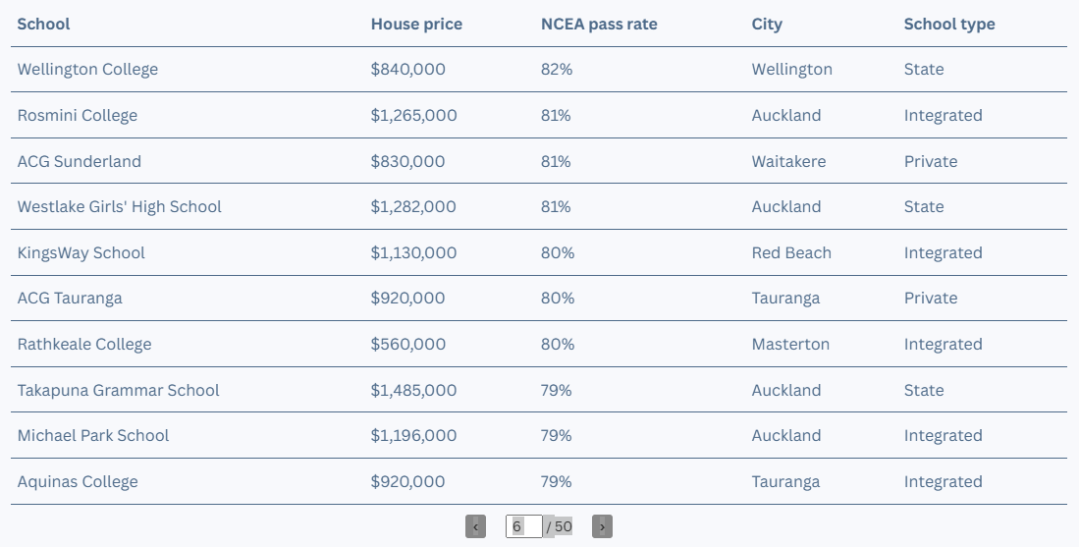Select the Michael Park School row
This screenshot has width=1080, height=547.
tap(539, 435)
